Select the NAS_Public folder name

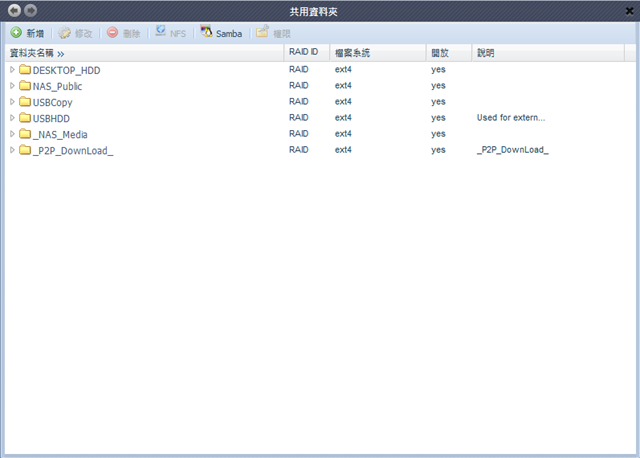pos(57,87)
